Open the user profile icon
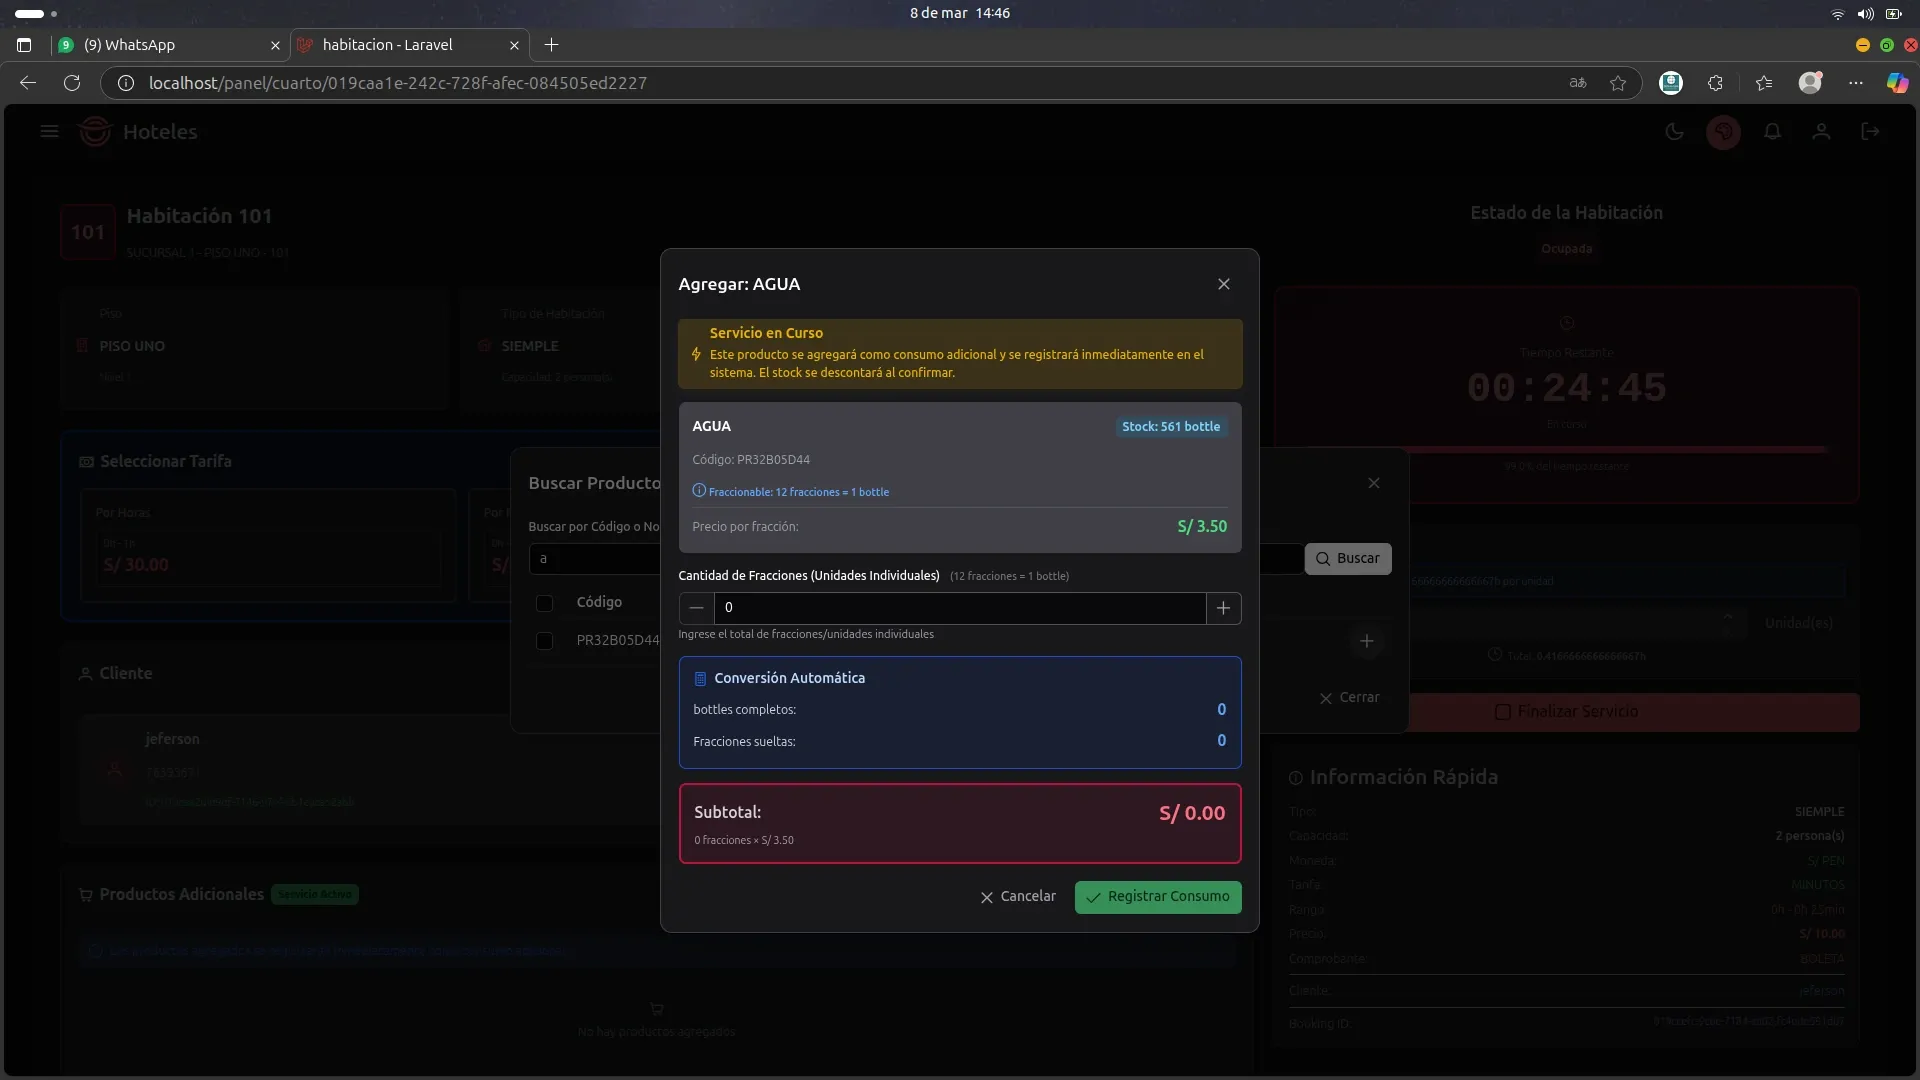The height and width of the screenshot is (1080, 1920). pos(1821,132)
